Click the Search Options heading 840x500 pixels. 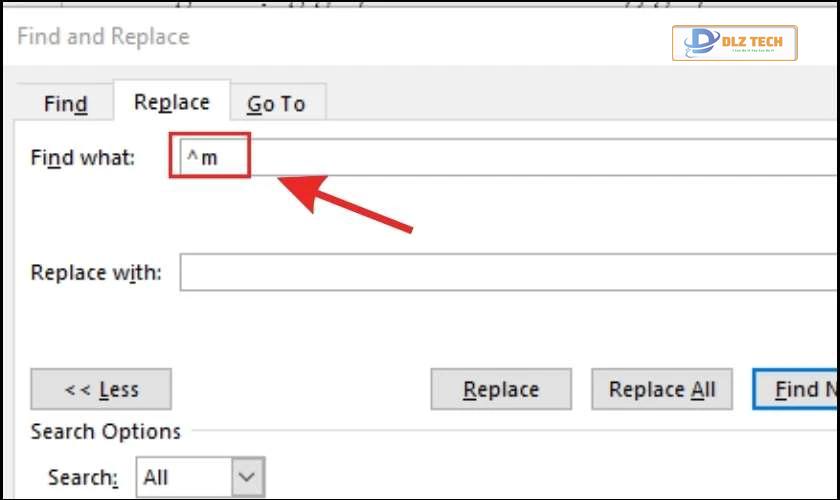(x=106, y=431)
